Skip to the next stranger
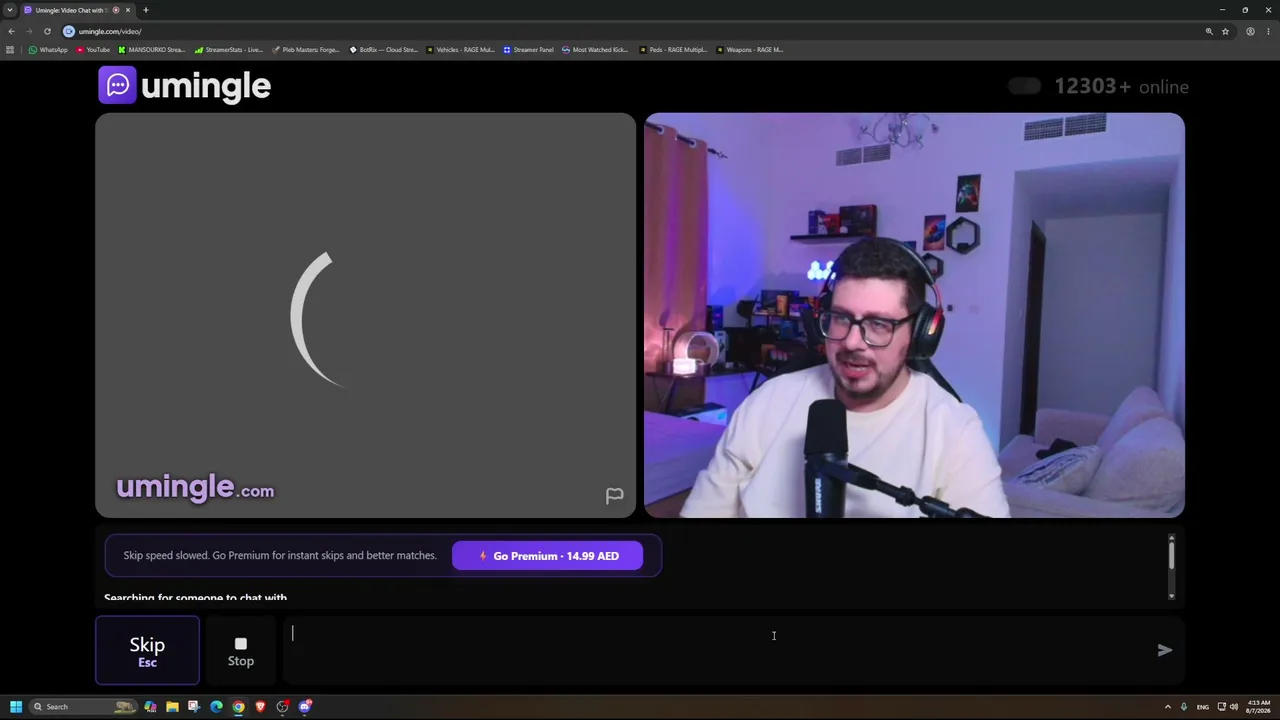 coord(147,650)
